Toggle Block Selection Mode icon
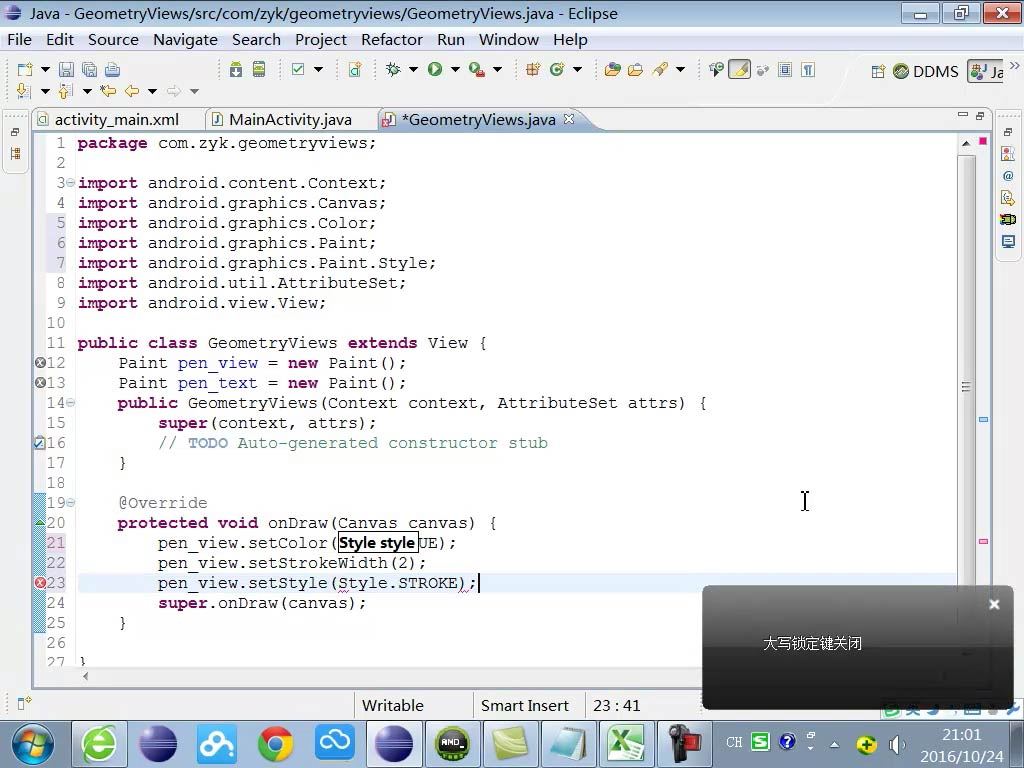 (786, 69)
